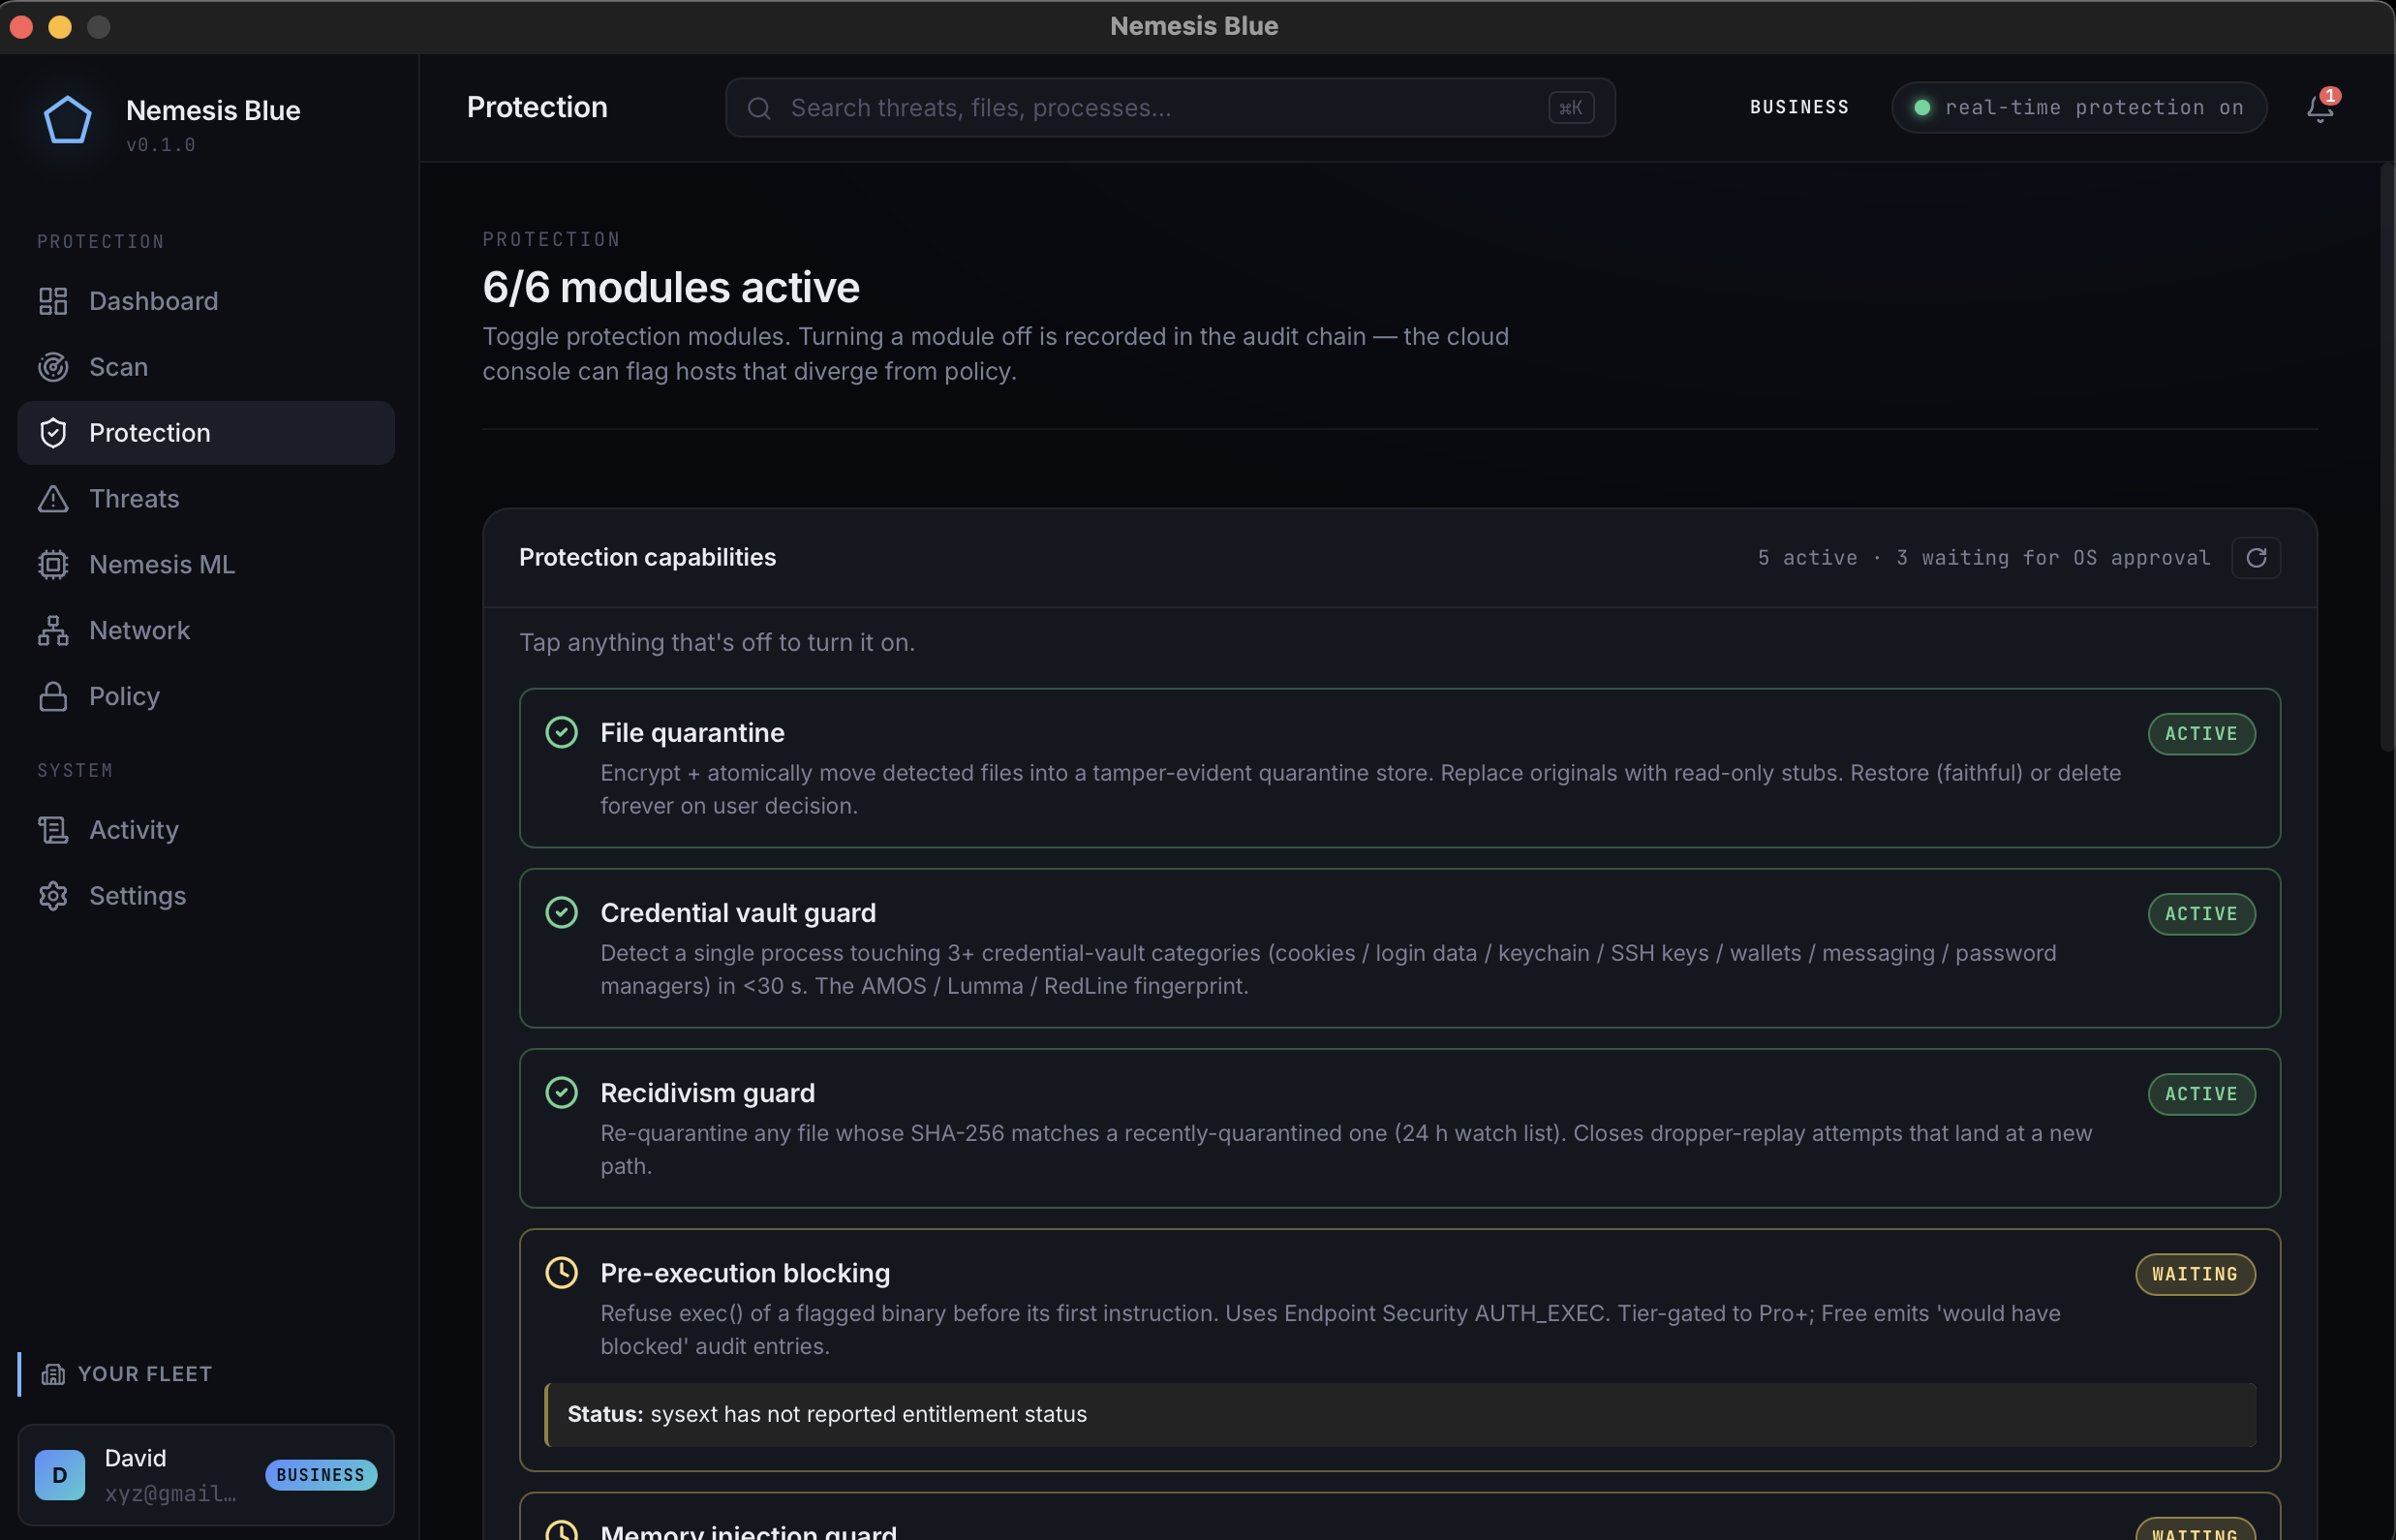This screenshot has width=2396, height=1540.
Task: Navigate to Threats
Action: tap(206, 499)
